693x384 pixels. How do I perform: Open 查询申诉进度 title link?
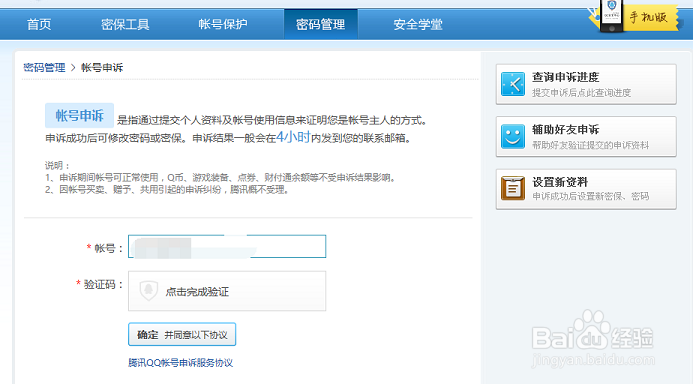[x=565, y=77]
